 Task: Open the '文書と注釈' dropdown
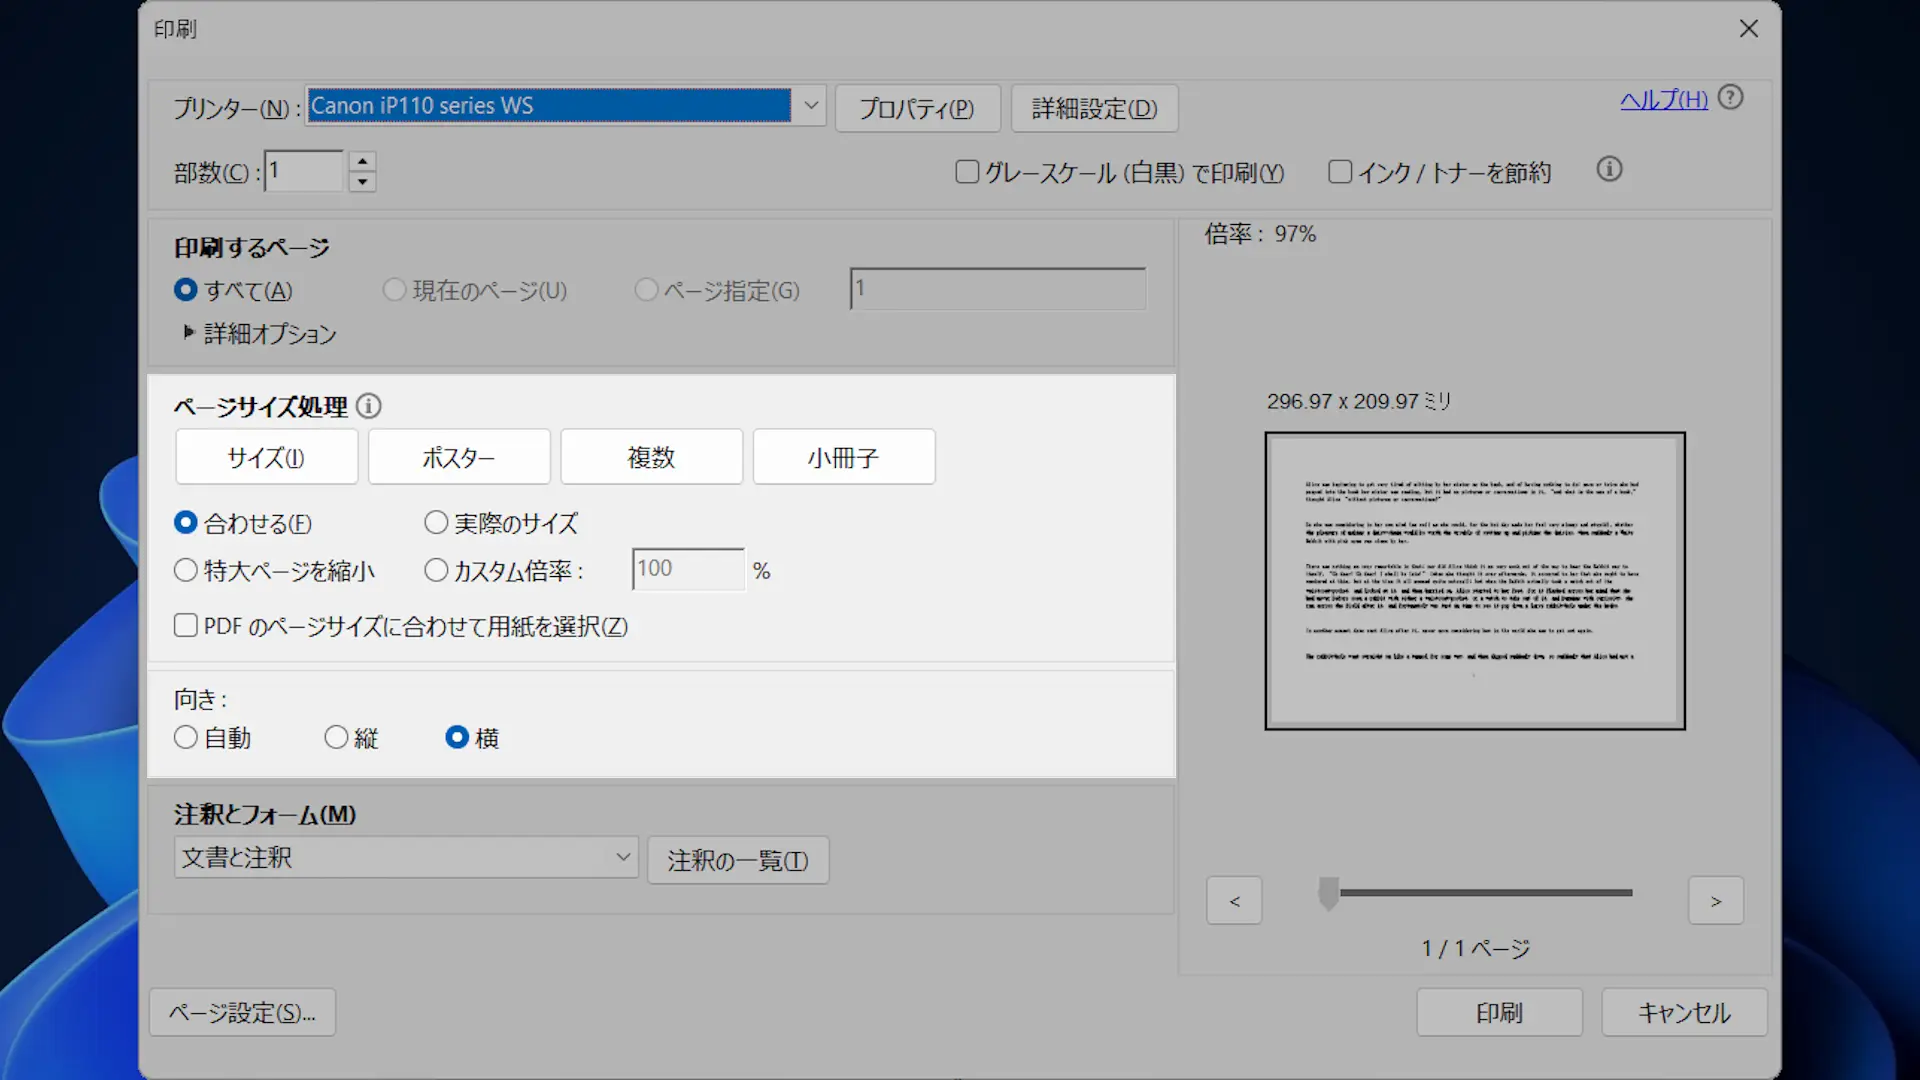[406, 858]
